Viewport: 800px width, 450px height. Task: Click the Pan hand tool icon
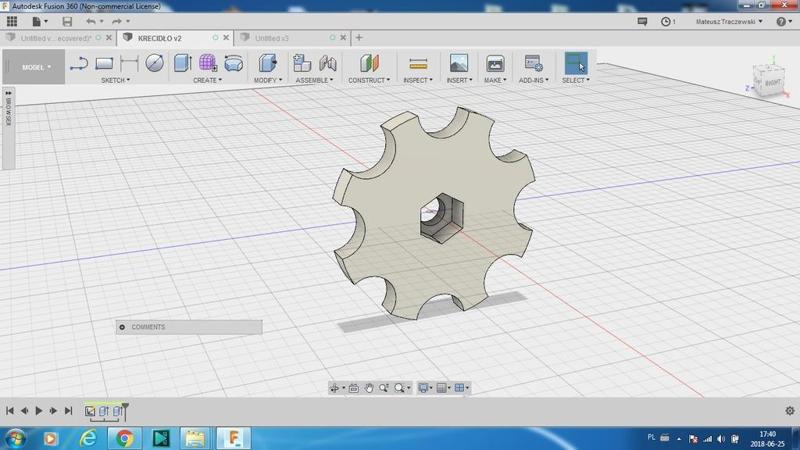[x=369, y=388]
